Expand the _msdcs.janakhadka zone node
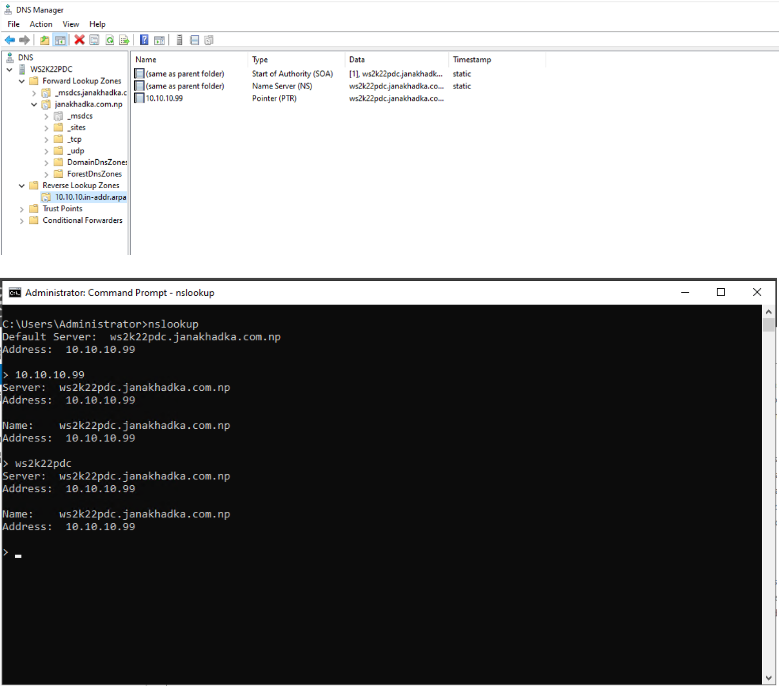This screenshot has width=779, height=686. pos(34,93)
